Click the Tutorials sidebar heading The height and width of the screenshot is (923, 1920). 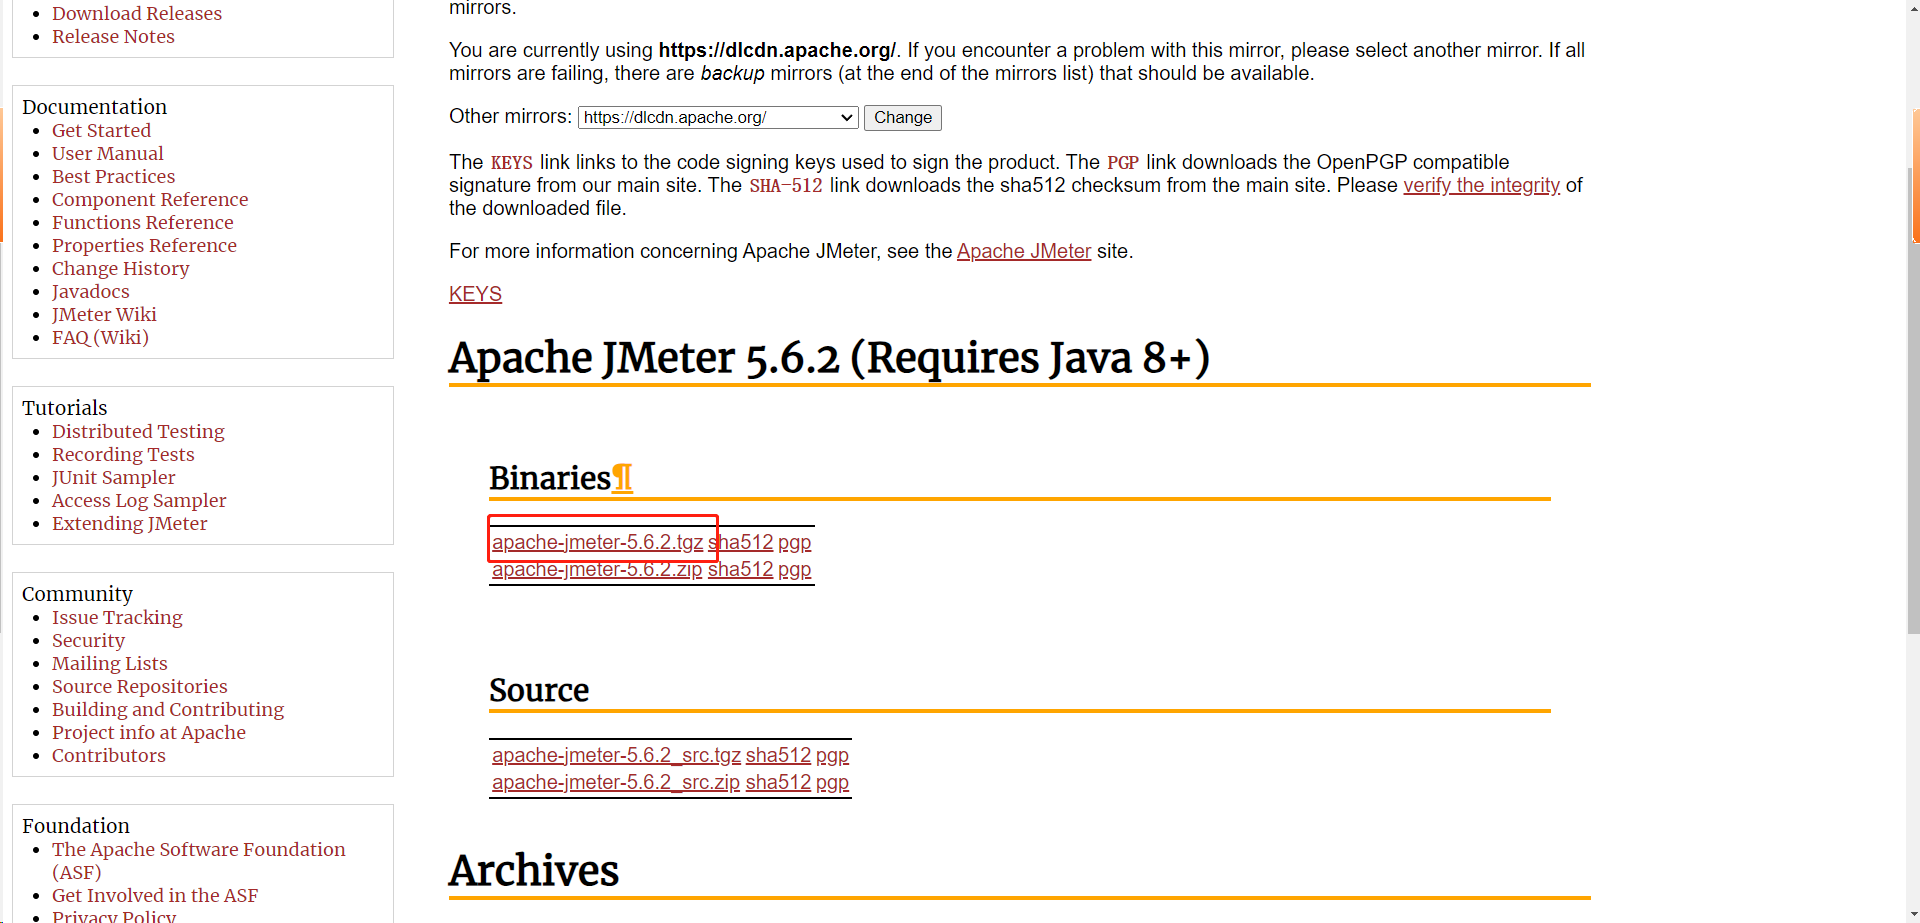pos(64,408)
